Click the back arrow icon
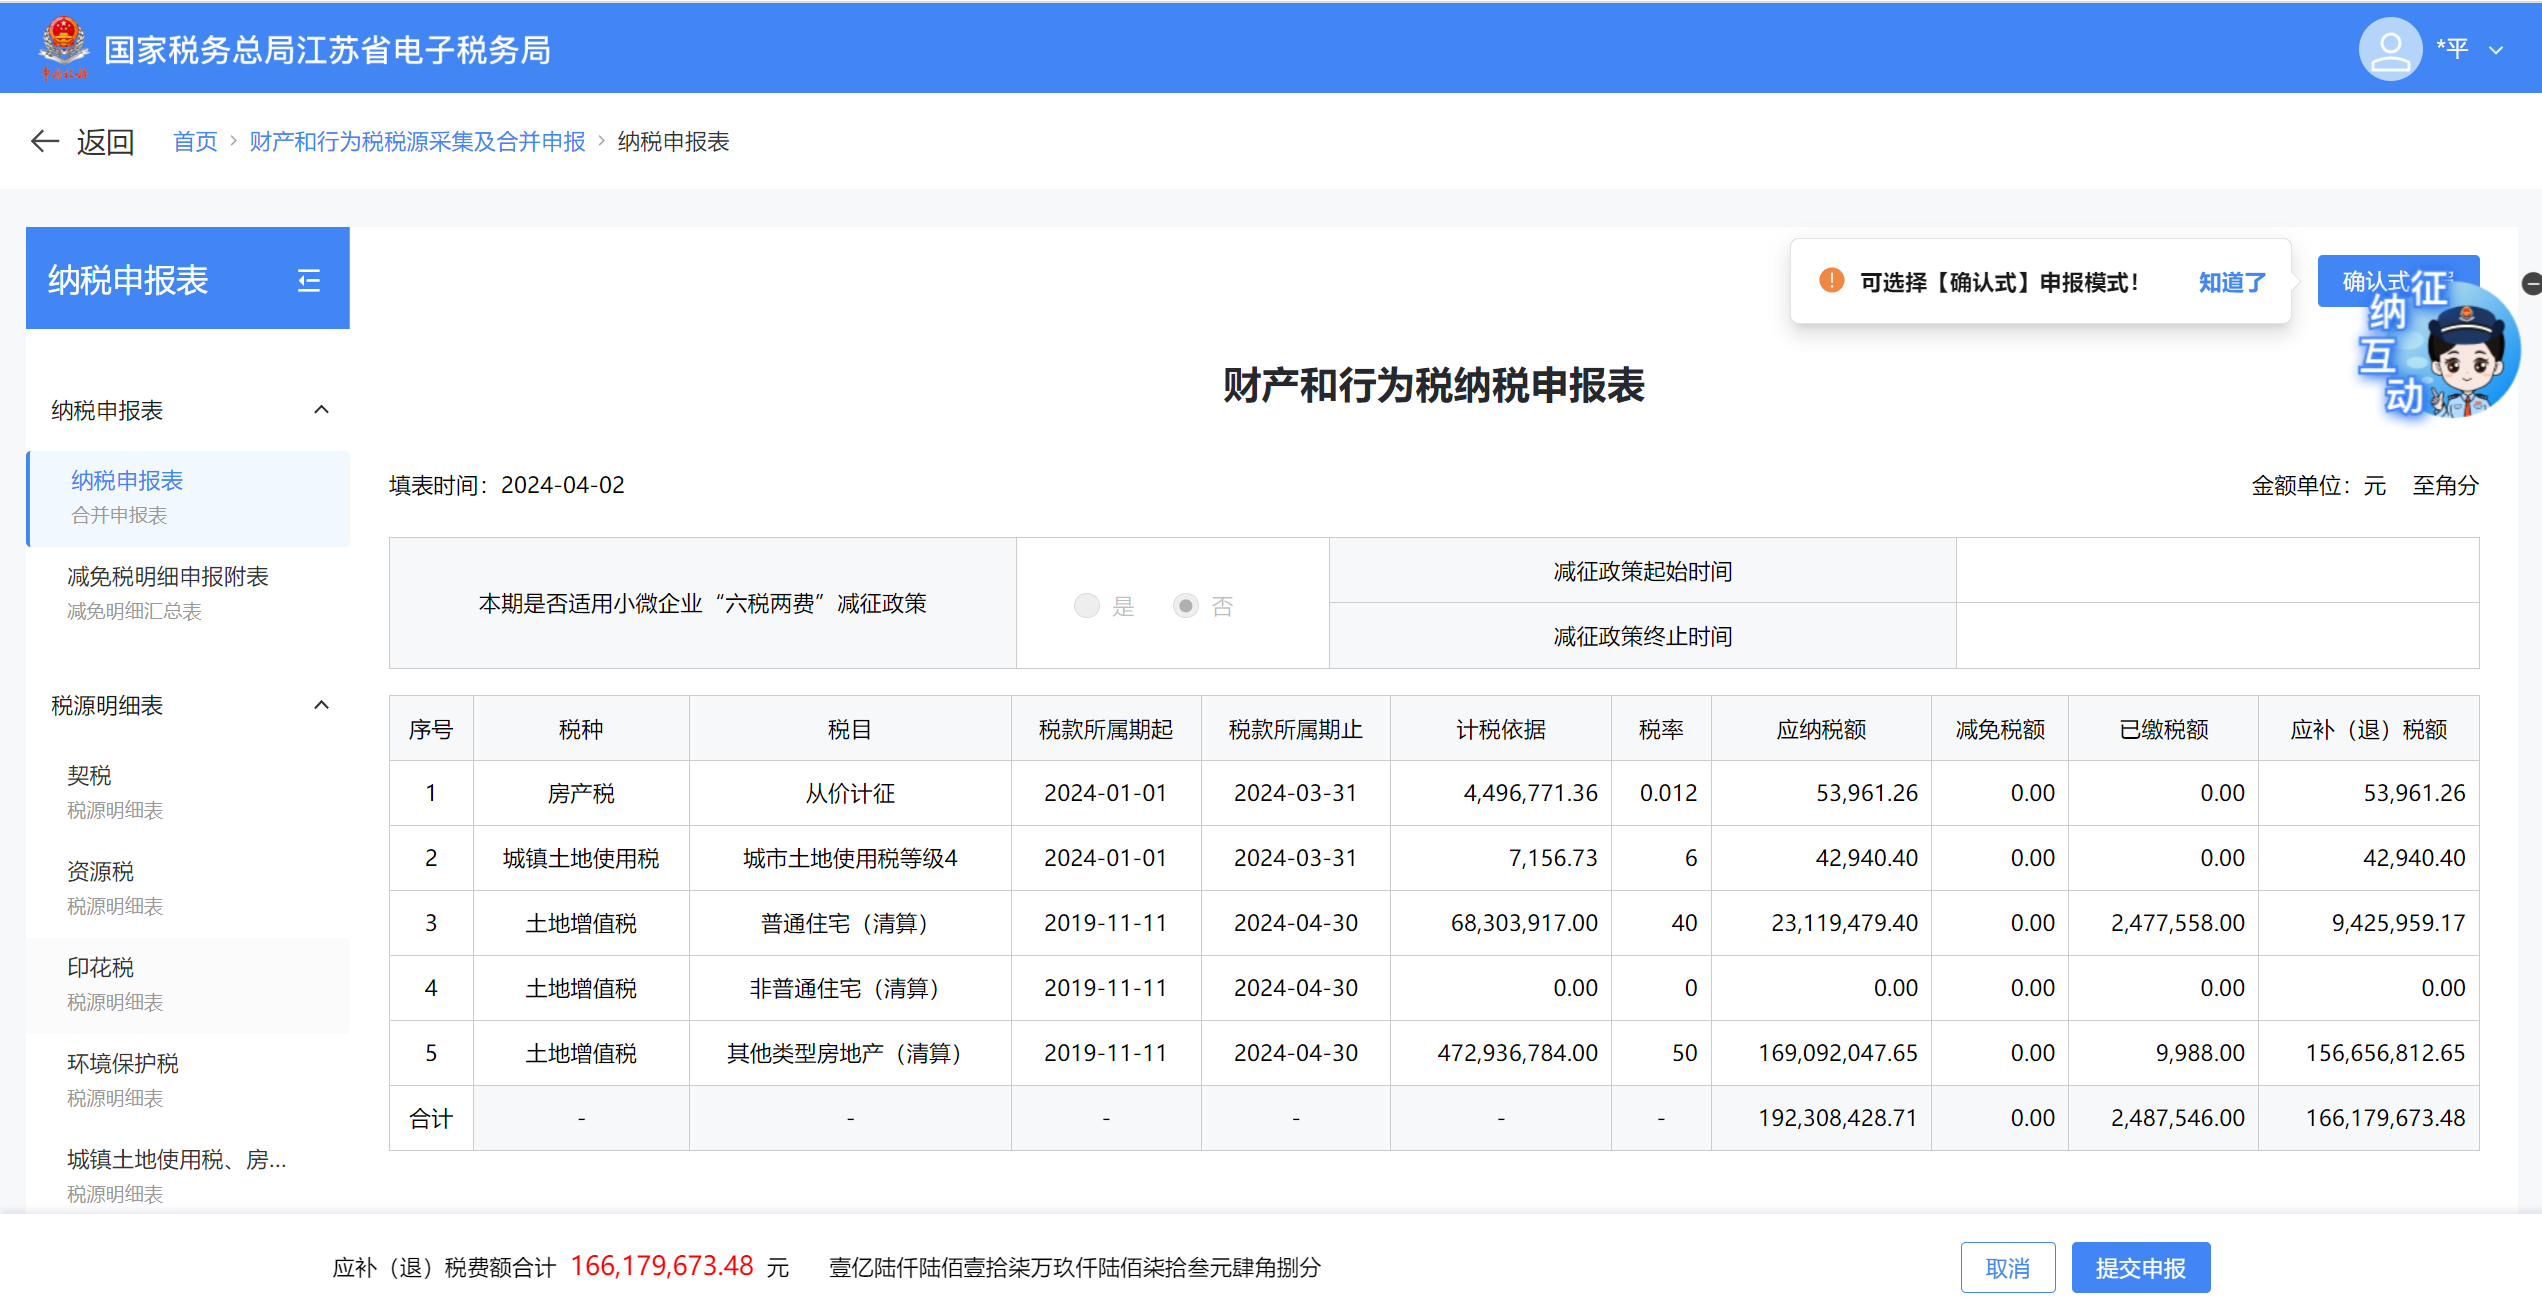 point(44,141)
